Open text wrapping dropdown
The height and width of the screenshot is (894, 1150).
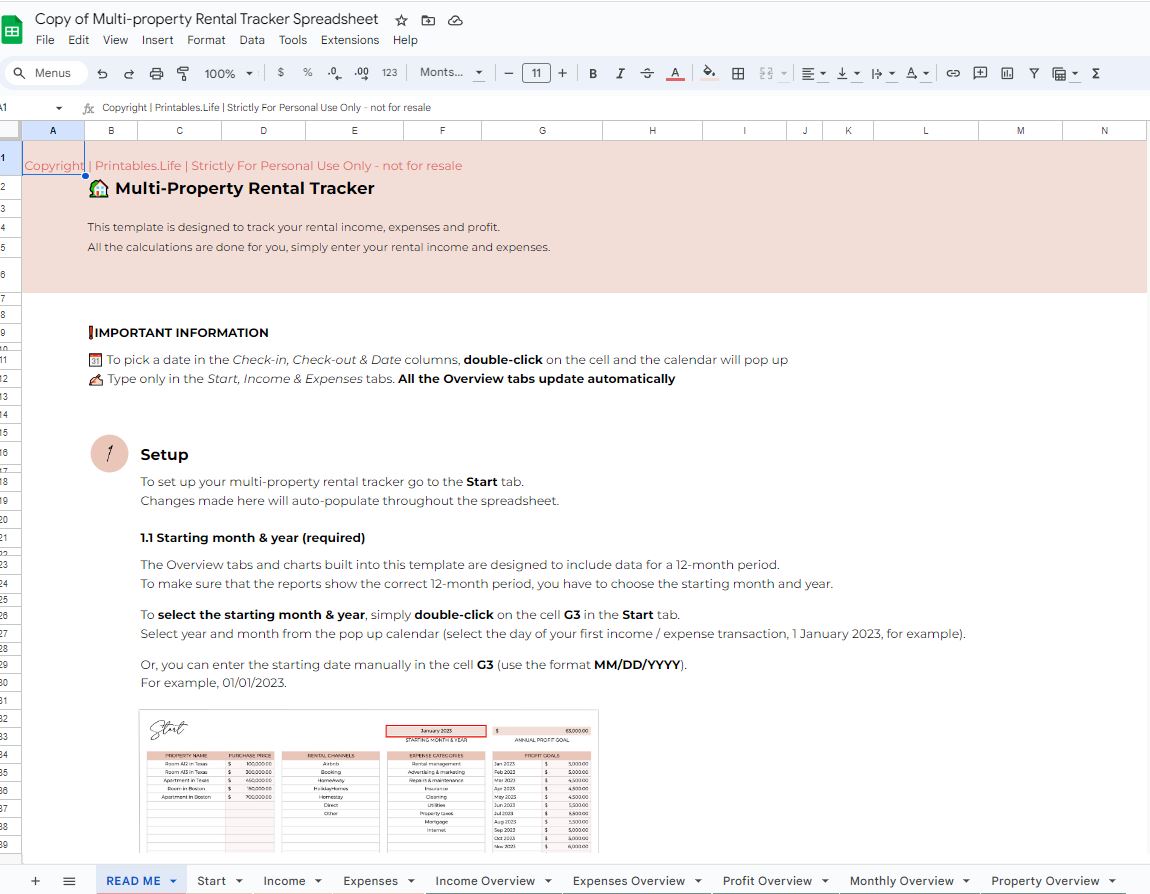(883, 73)
